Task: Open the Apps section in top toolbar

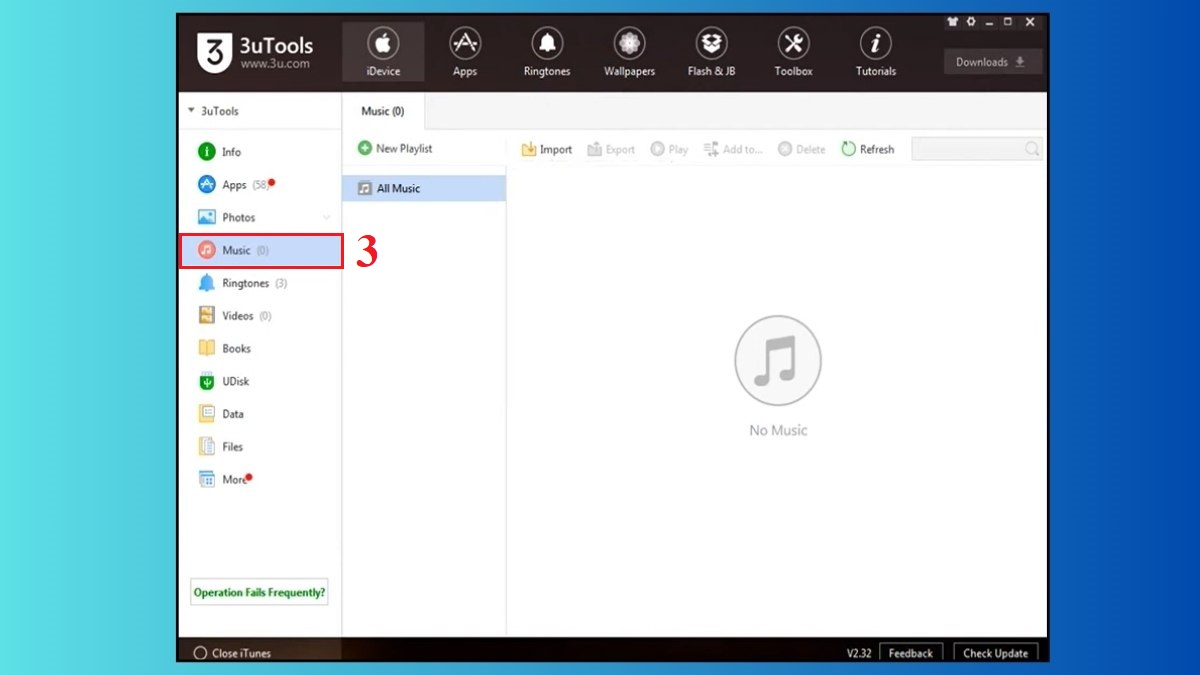Action: click(464, 53)
